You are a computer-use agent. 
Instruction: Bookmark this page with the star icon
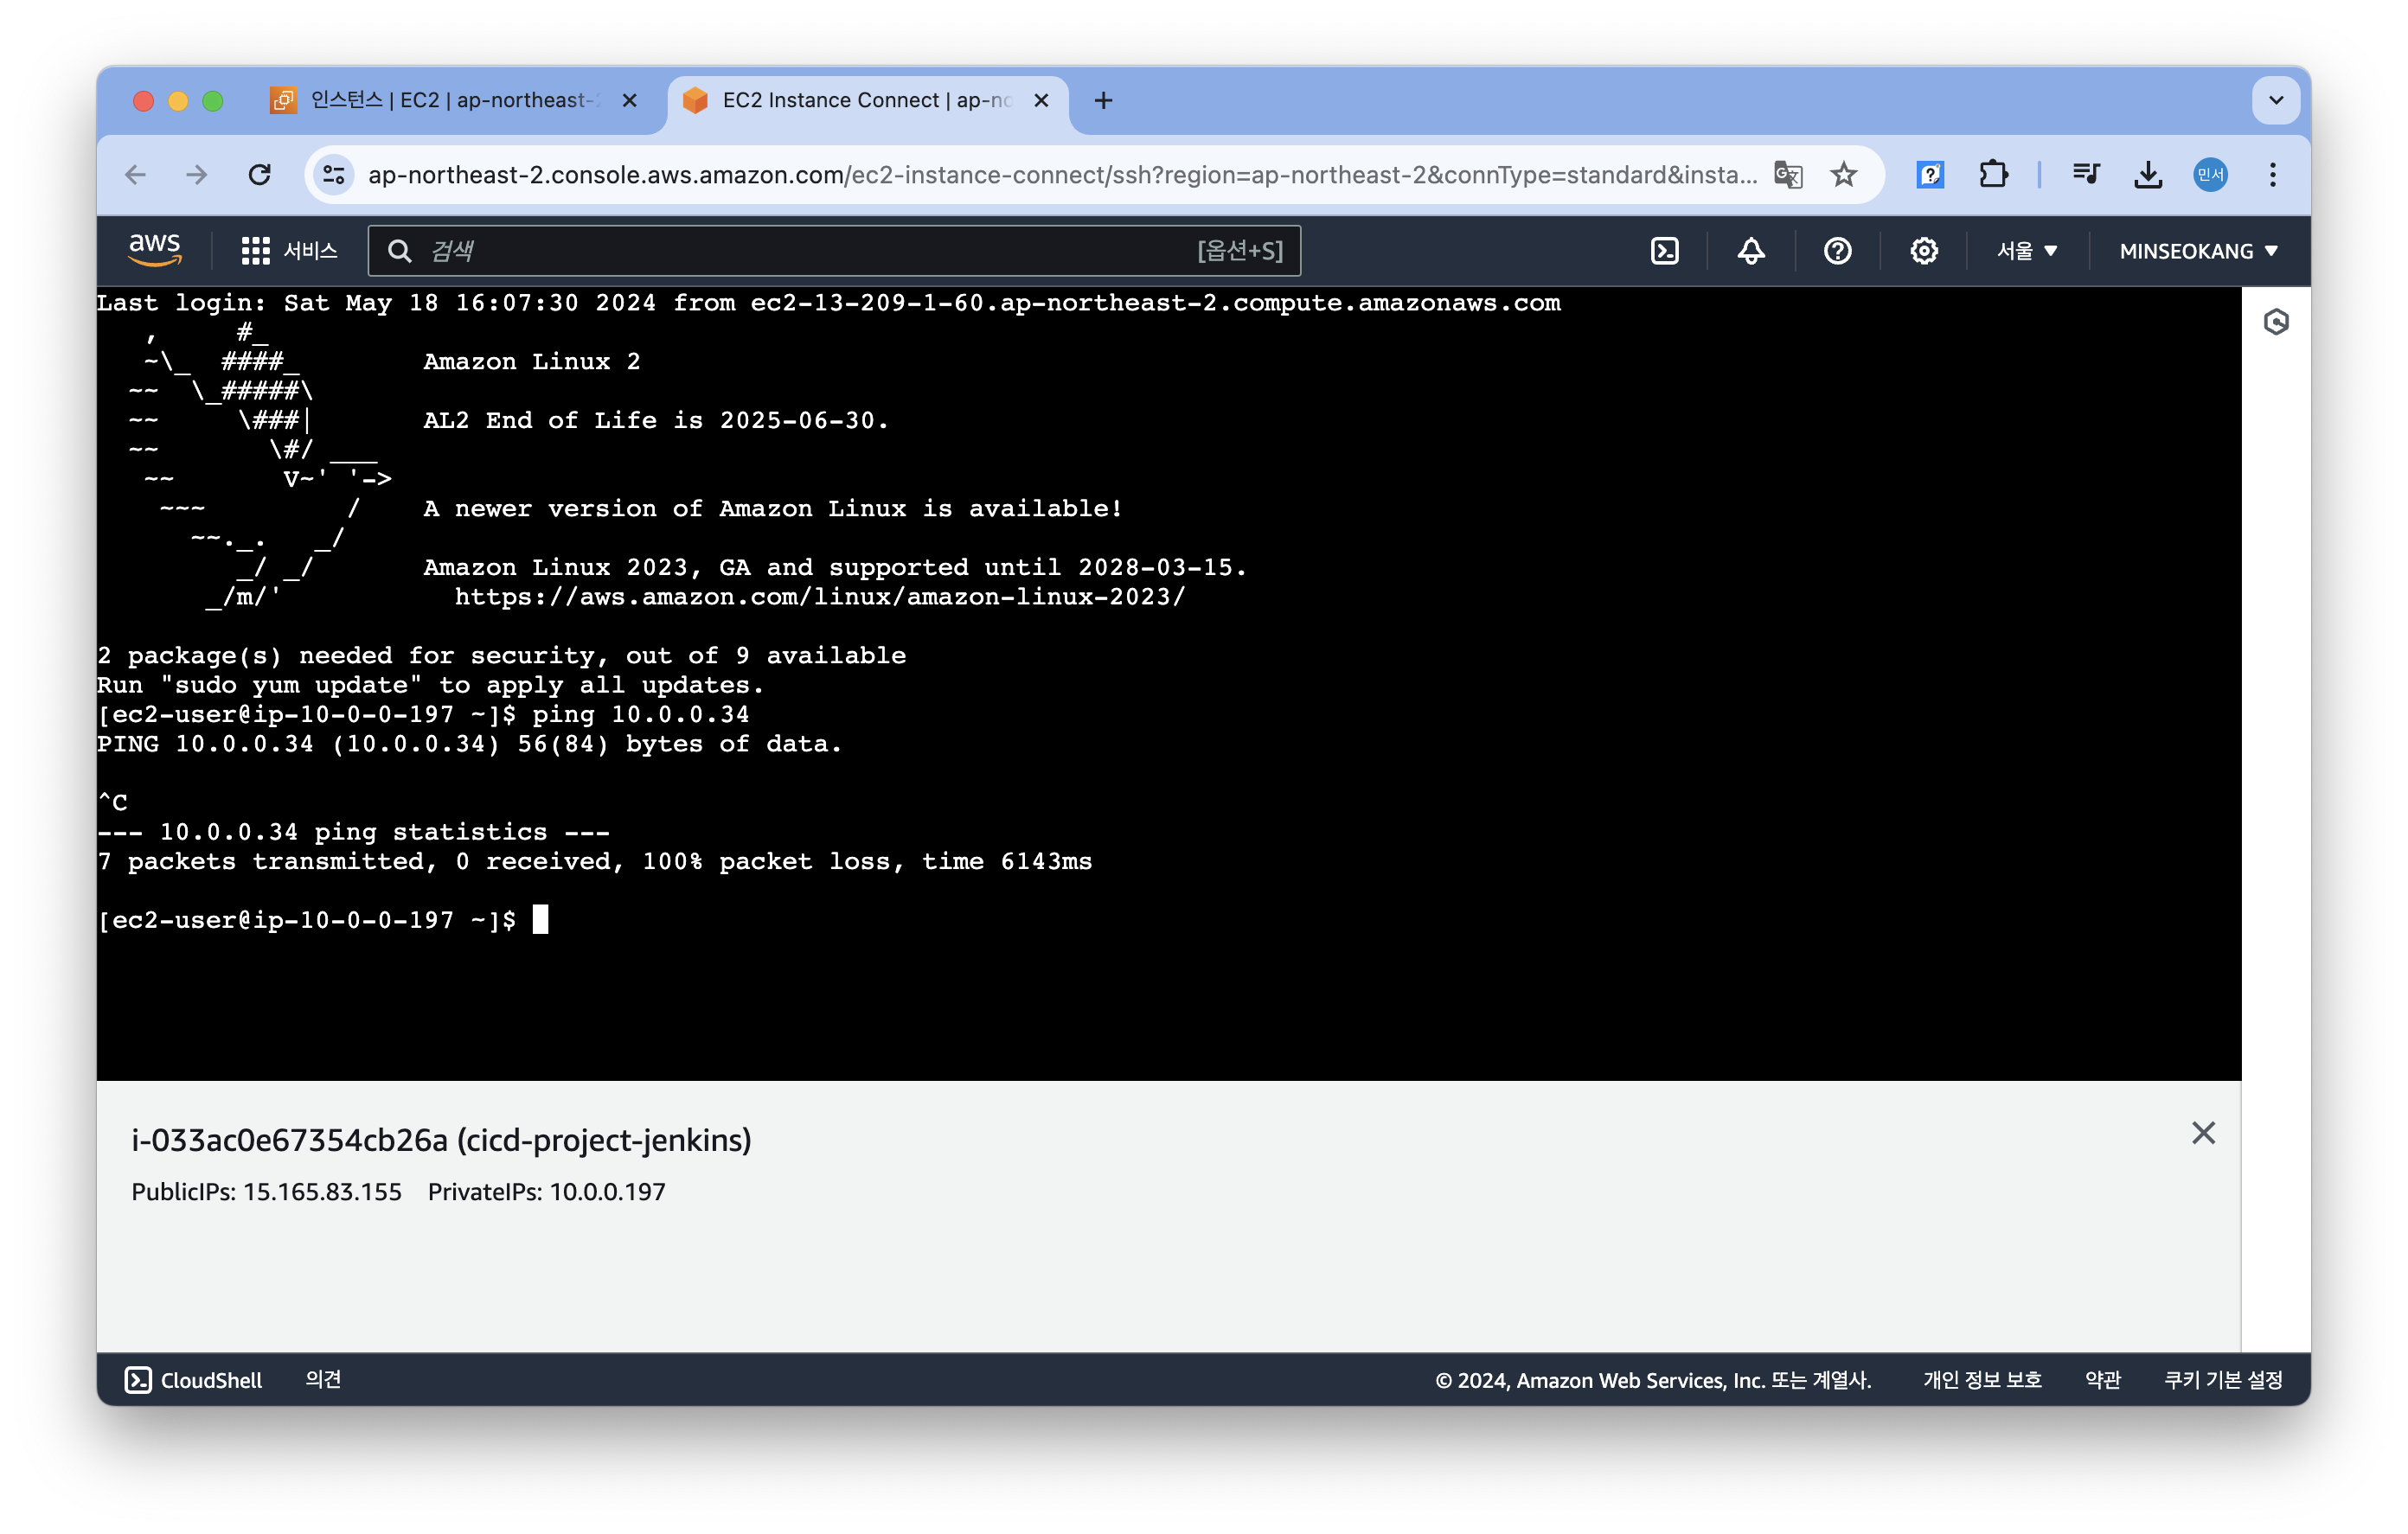tap(1843, 175)
